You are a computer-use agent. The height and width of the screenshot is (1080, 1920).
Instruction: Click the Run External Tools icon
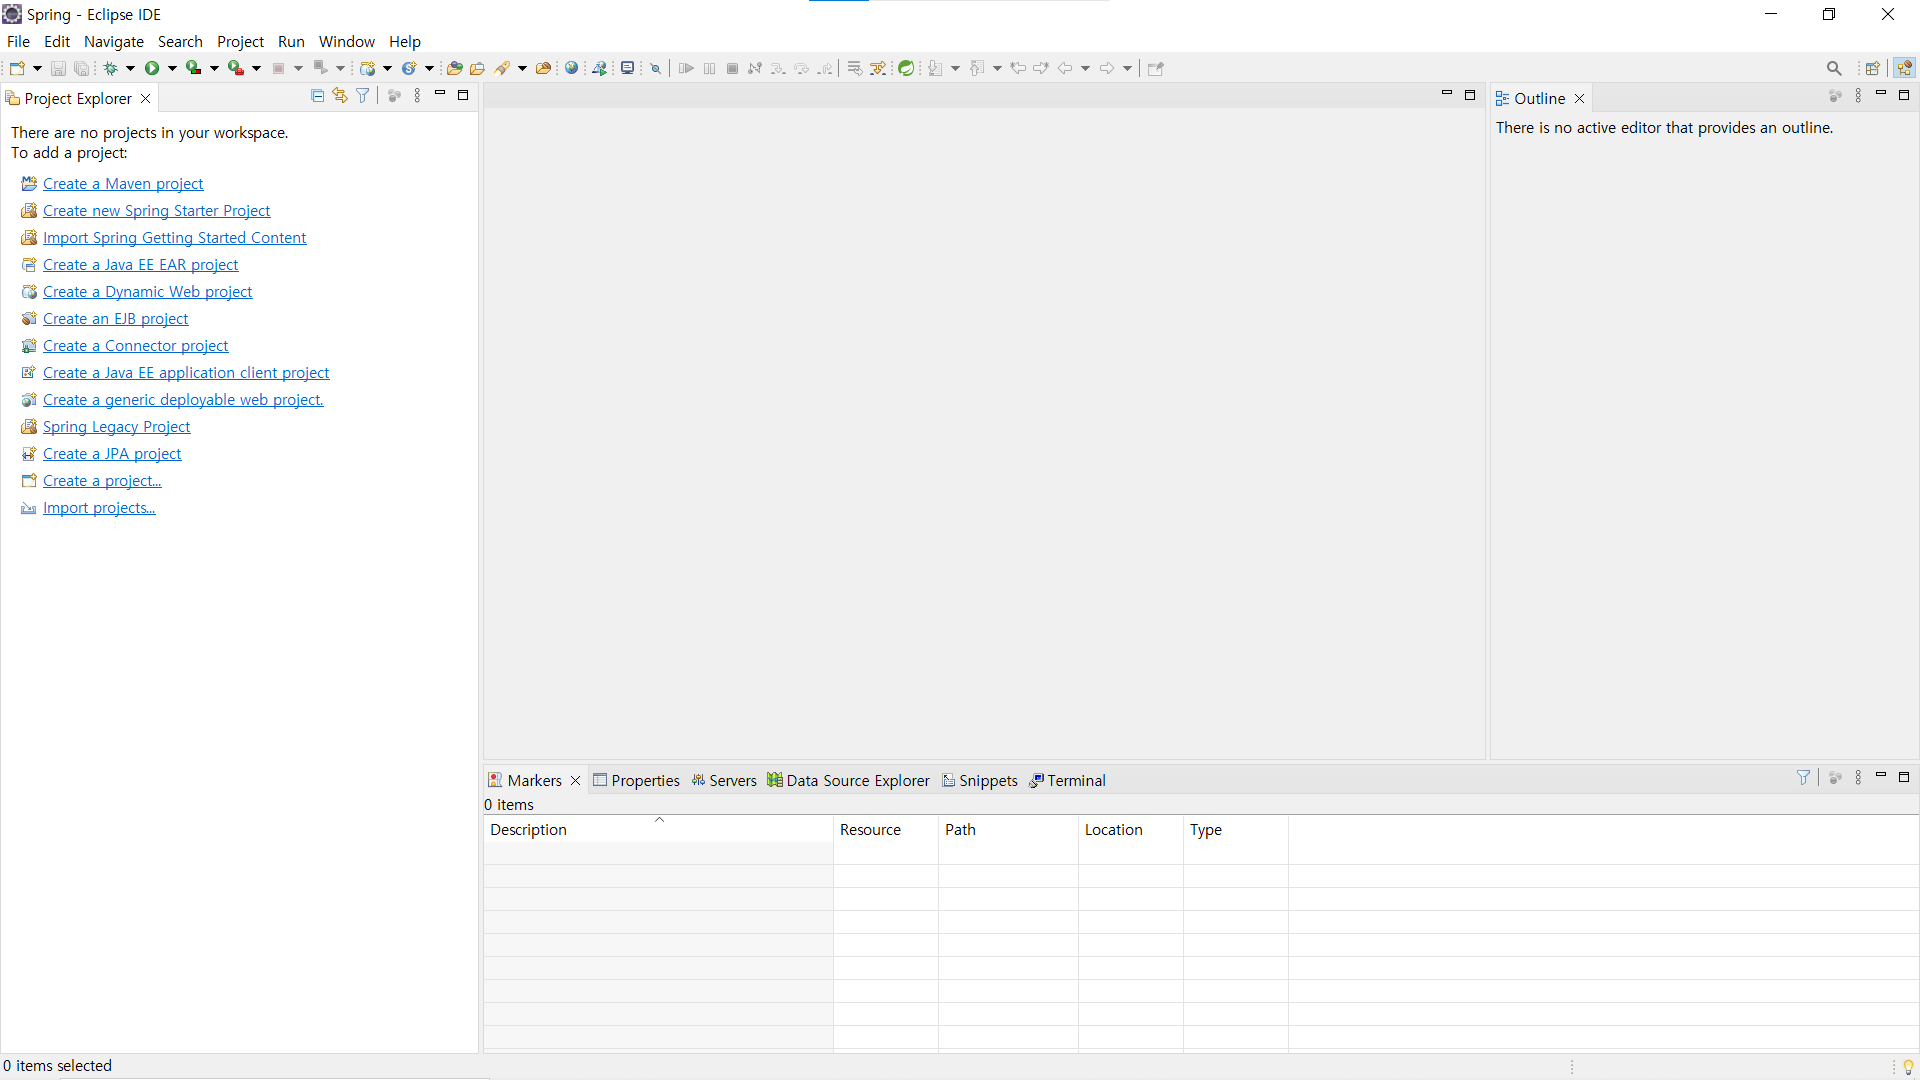coord(235,68)
